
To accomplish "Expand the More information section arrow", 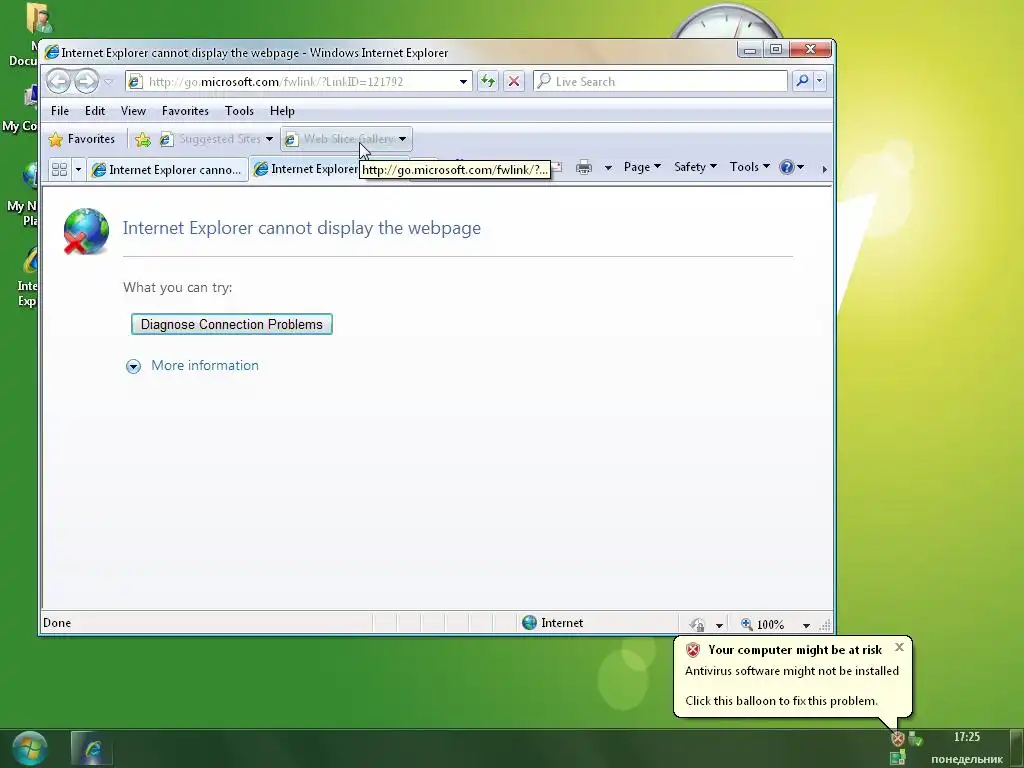I will coord(133,366).
